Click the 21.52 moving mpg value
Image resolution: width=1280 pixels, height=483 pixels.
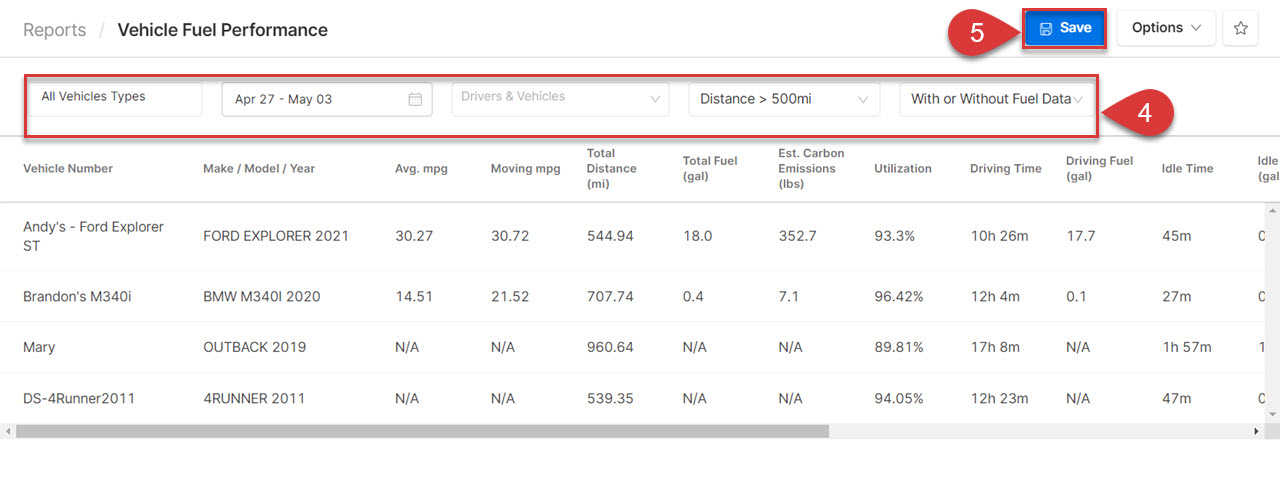[x=510, y=296]
